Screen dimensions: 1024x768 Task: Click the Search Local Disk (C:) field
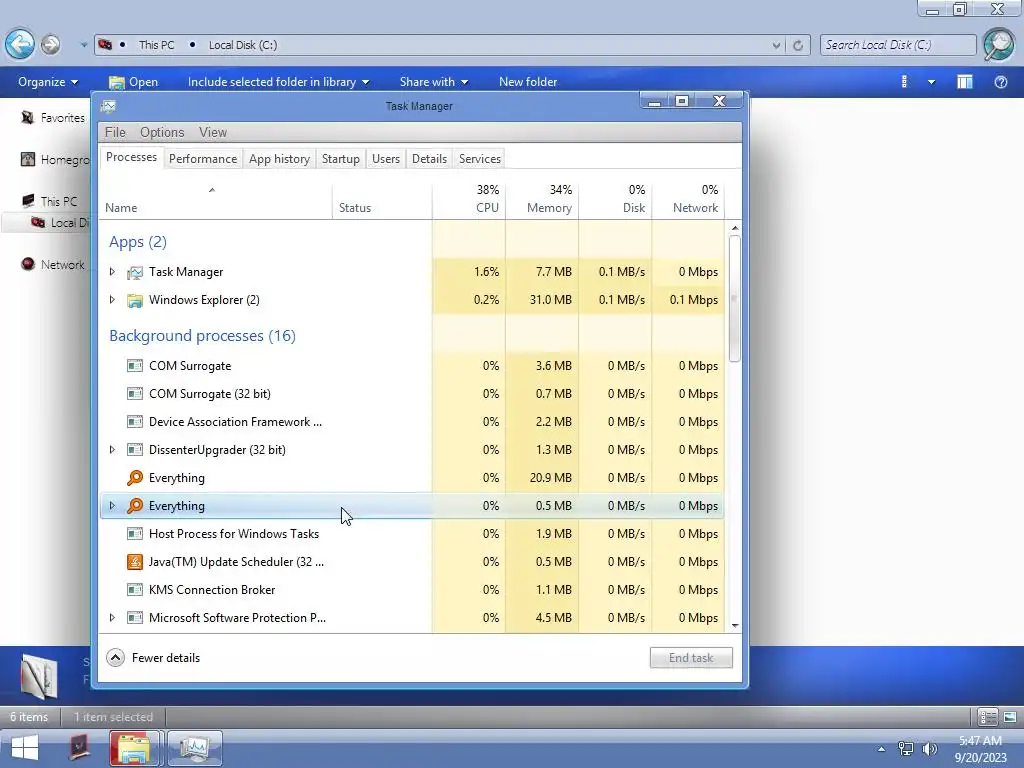[x=898, y=45]
